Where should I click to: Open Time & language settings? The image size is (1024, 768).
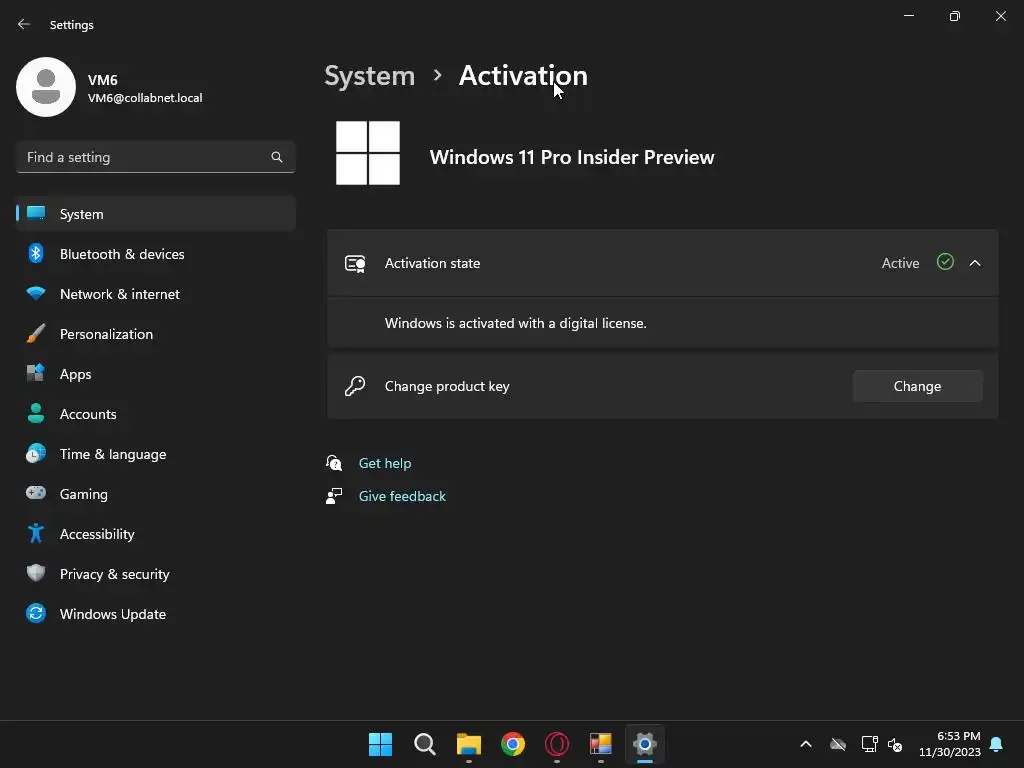pyautogui.click(x=155, y=454)
